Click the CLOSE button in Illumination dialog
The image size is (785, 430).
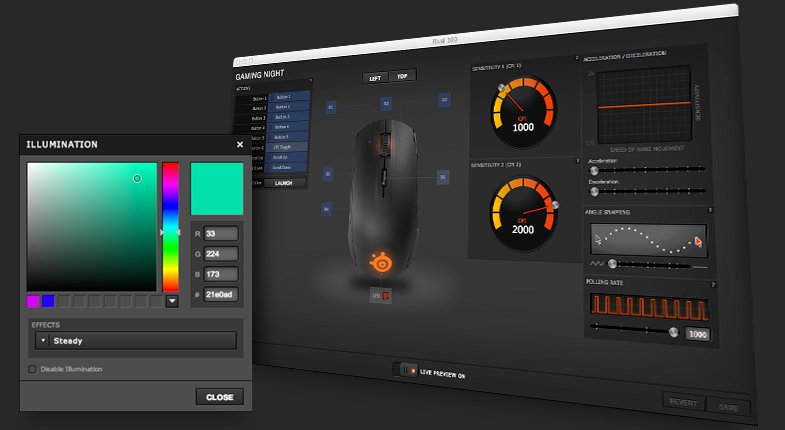[220, 397]
